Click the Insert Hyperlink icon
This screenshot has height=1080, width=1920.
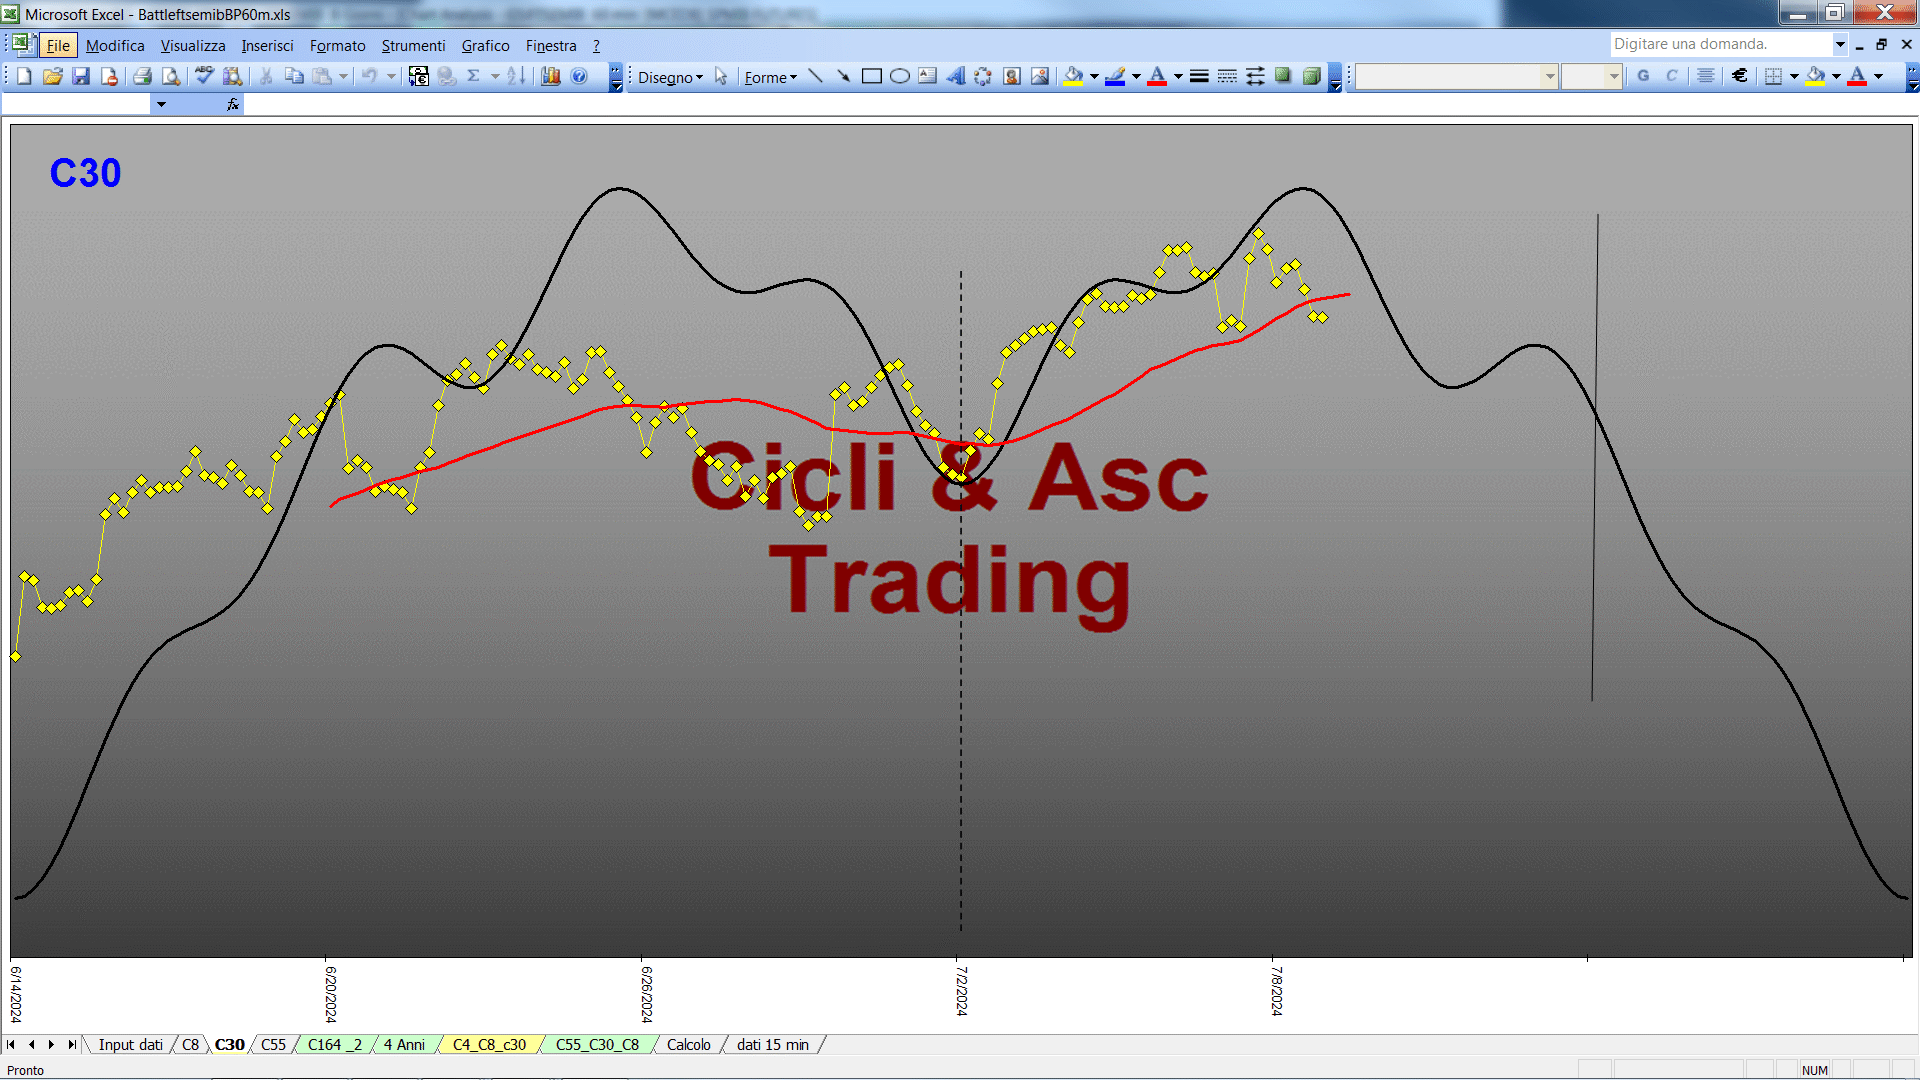coord(447,76)
